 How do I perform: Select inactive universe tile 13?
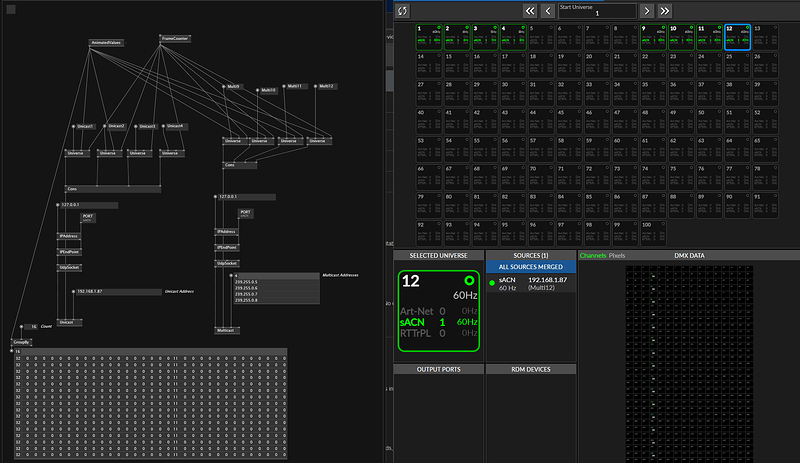pos(765,37)
